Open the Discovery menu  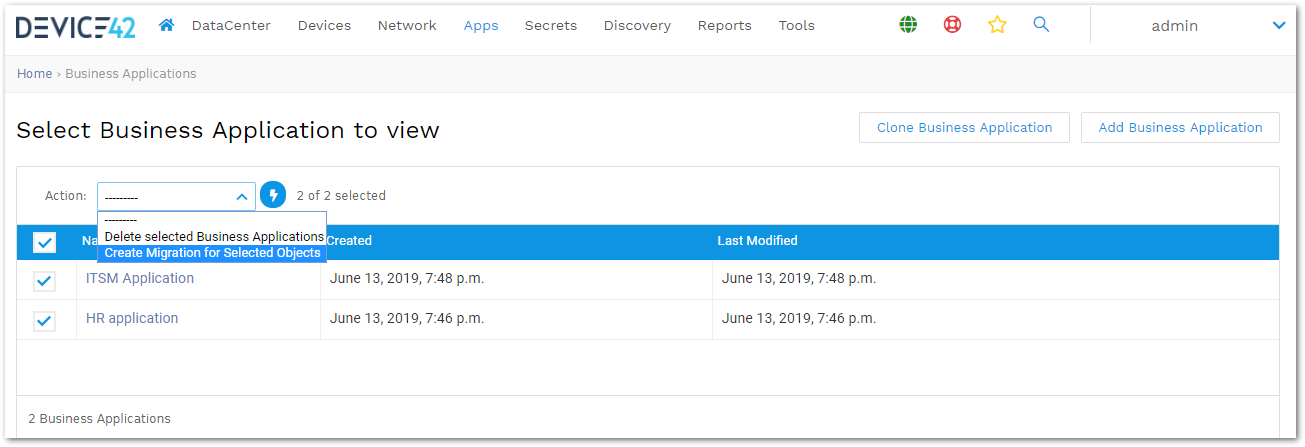637,26
